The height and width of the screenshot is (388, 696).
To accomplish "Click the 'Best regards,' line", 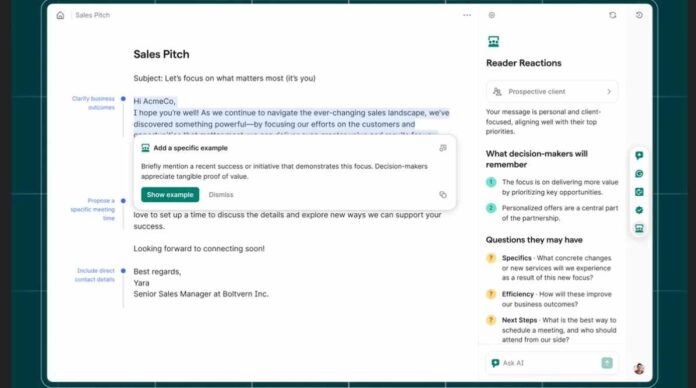I will coord(157,272).
